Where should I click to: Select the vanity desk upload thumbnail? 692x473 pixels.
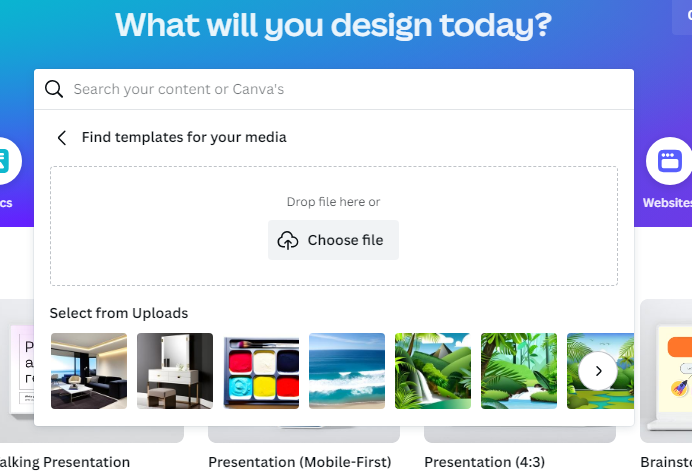(175, 371)
